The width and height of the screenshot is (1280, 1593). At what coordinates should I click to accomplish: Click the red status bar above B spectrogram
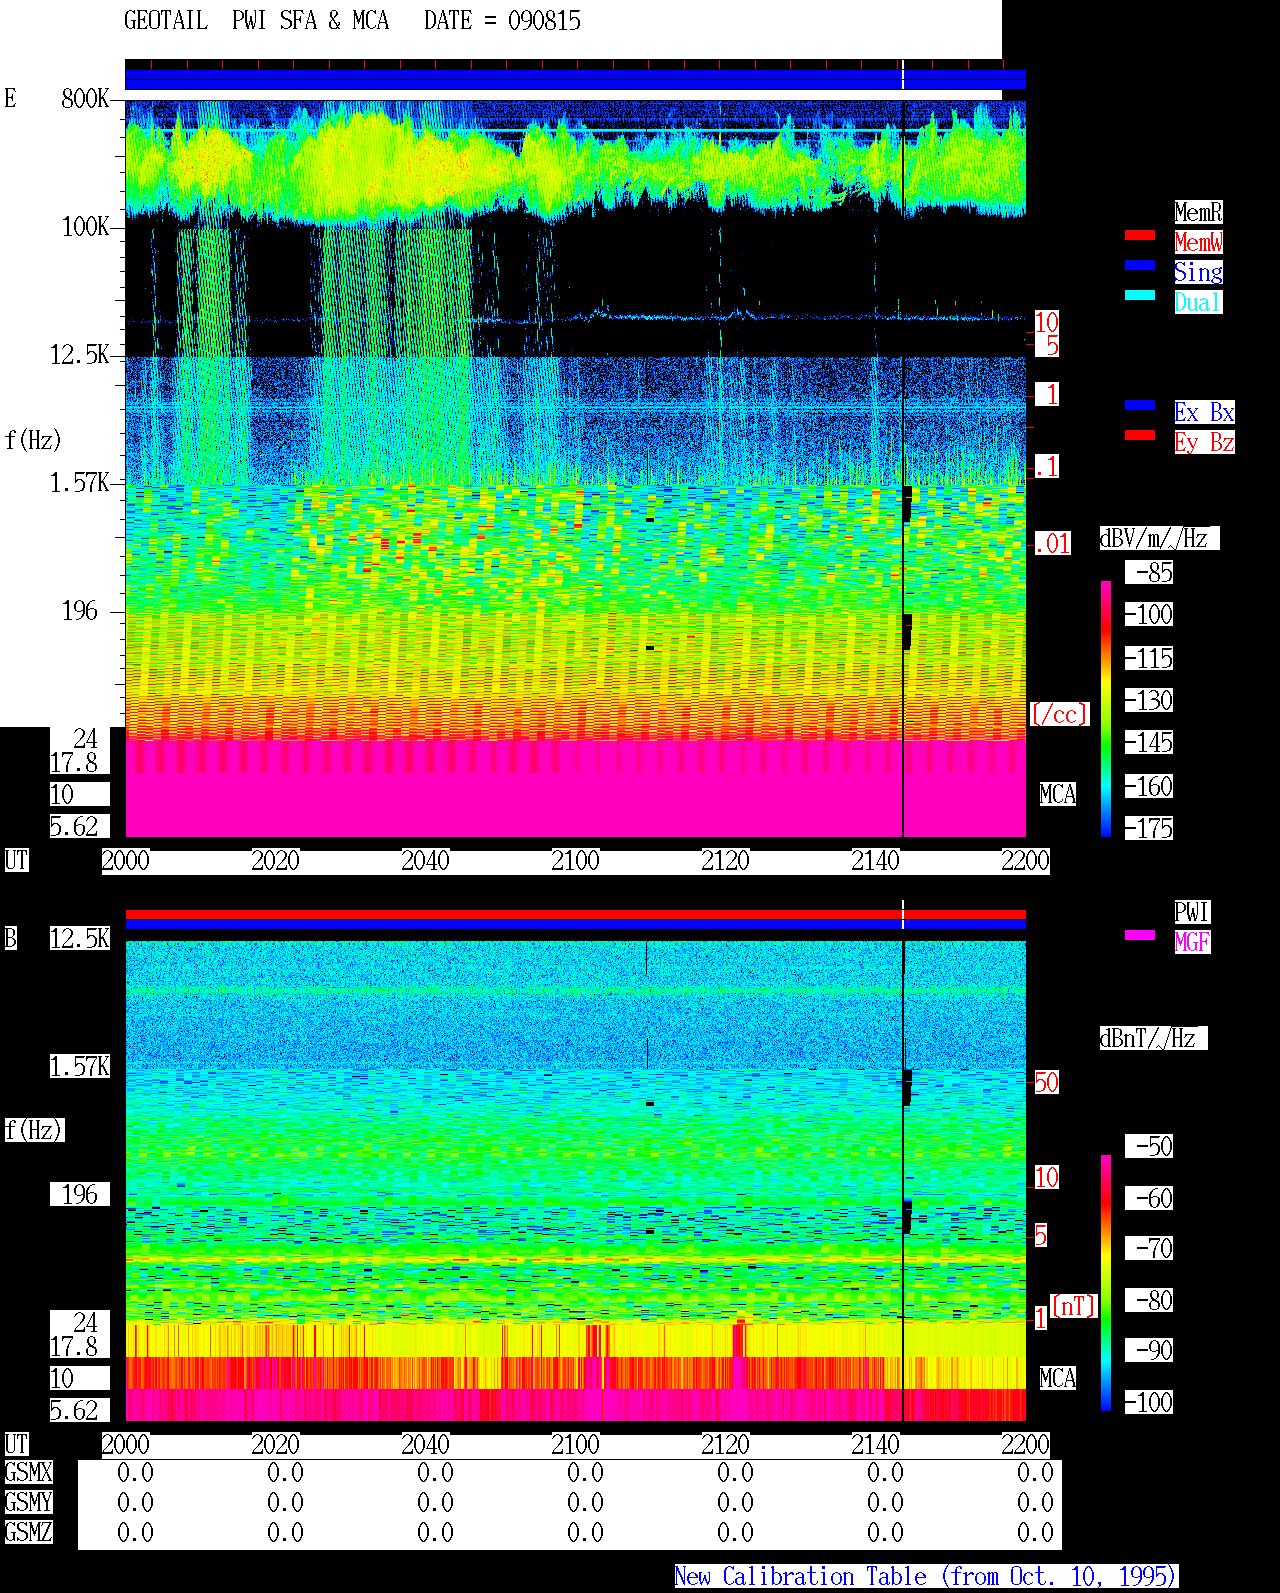(575, 914)
